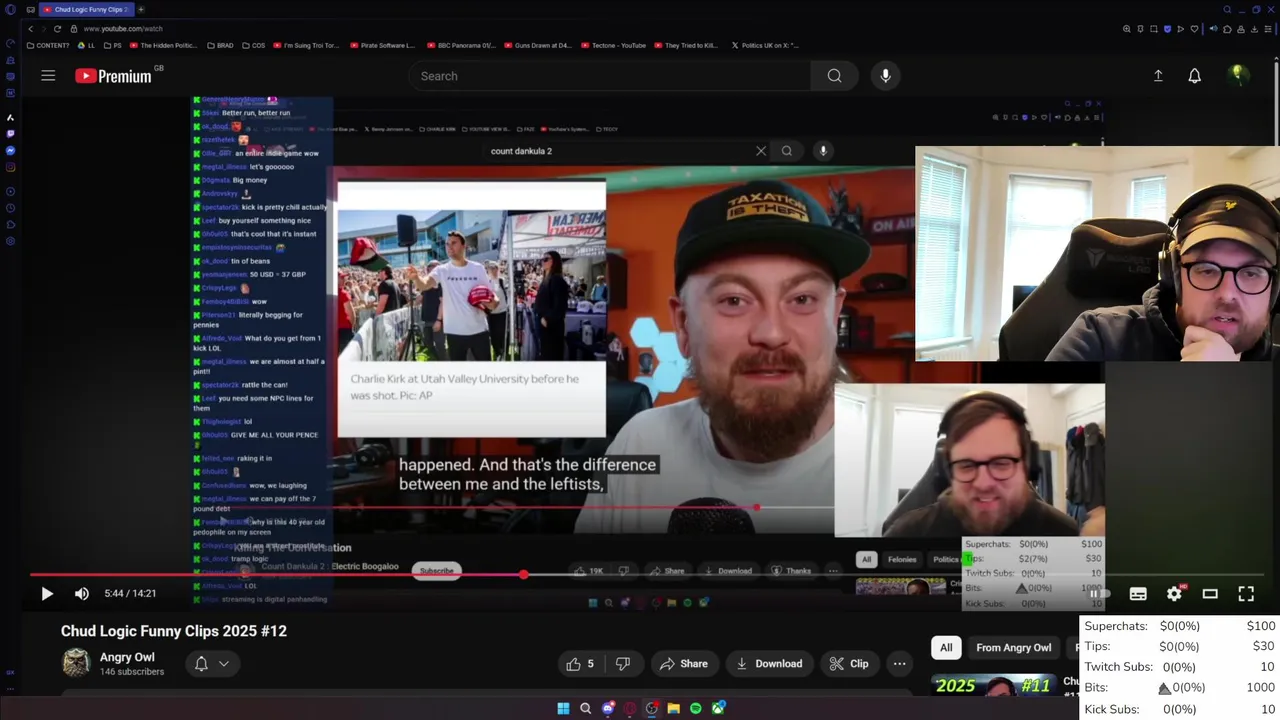The image size is (1280, 720).
Task: Toggle the browser ad blocker shield
Action: 1167,29
